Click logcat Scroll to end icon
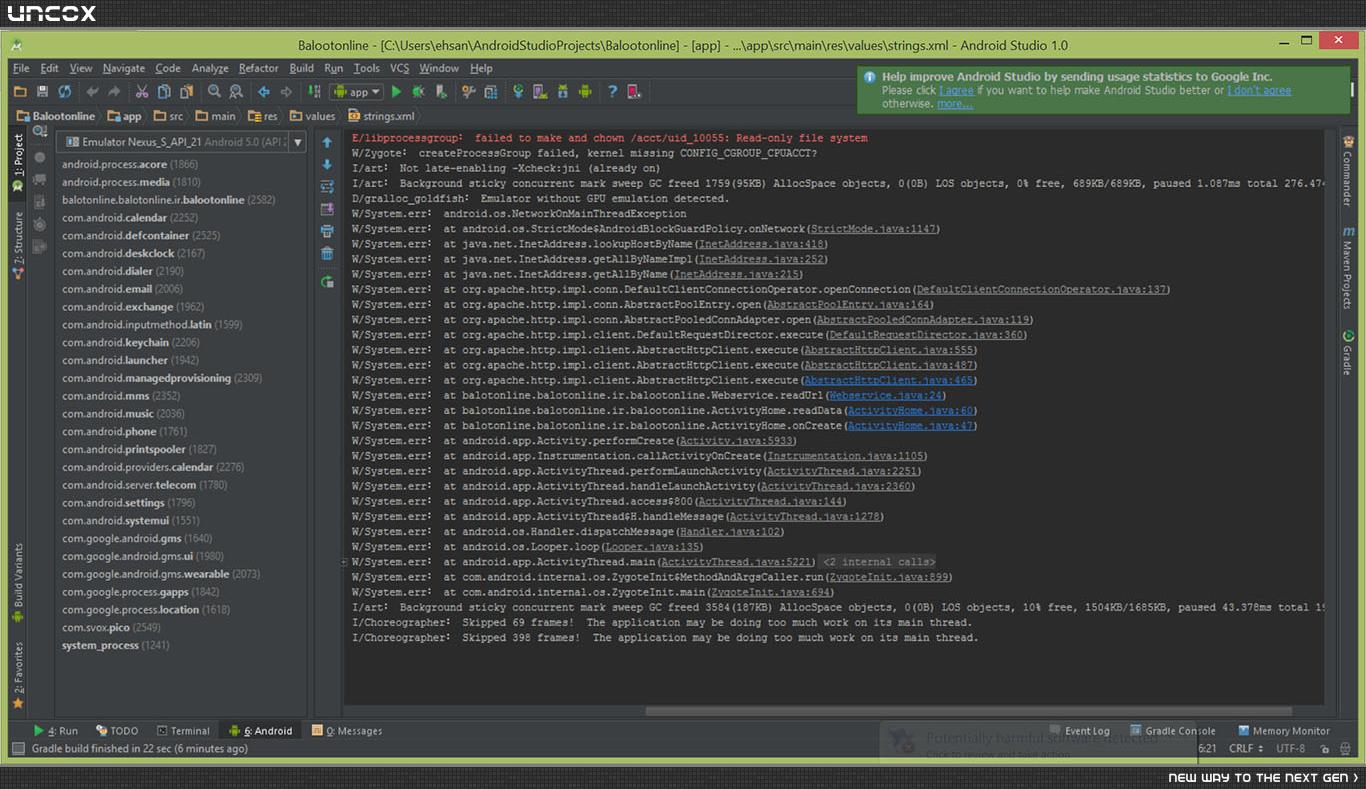 pos(327,209)
